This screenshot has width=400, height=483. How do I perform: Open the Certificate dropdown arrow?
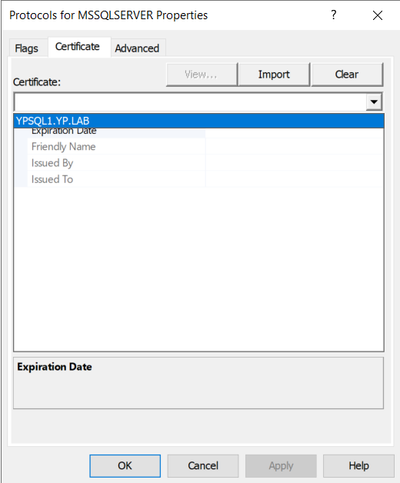click(x=374, y=102)
